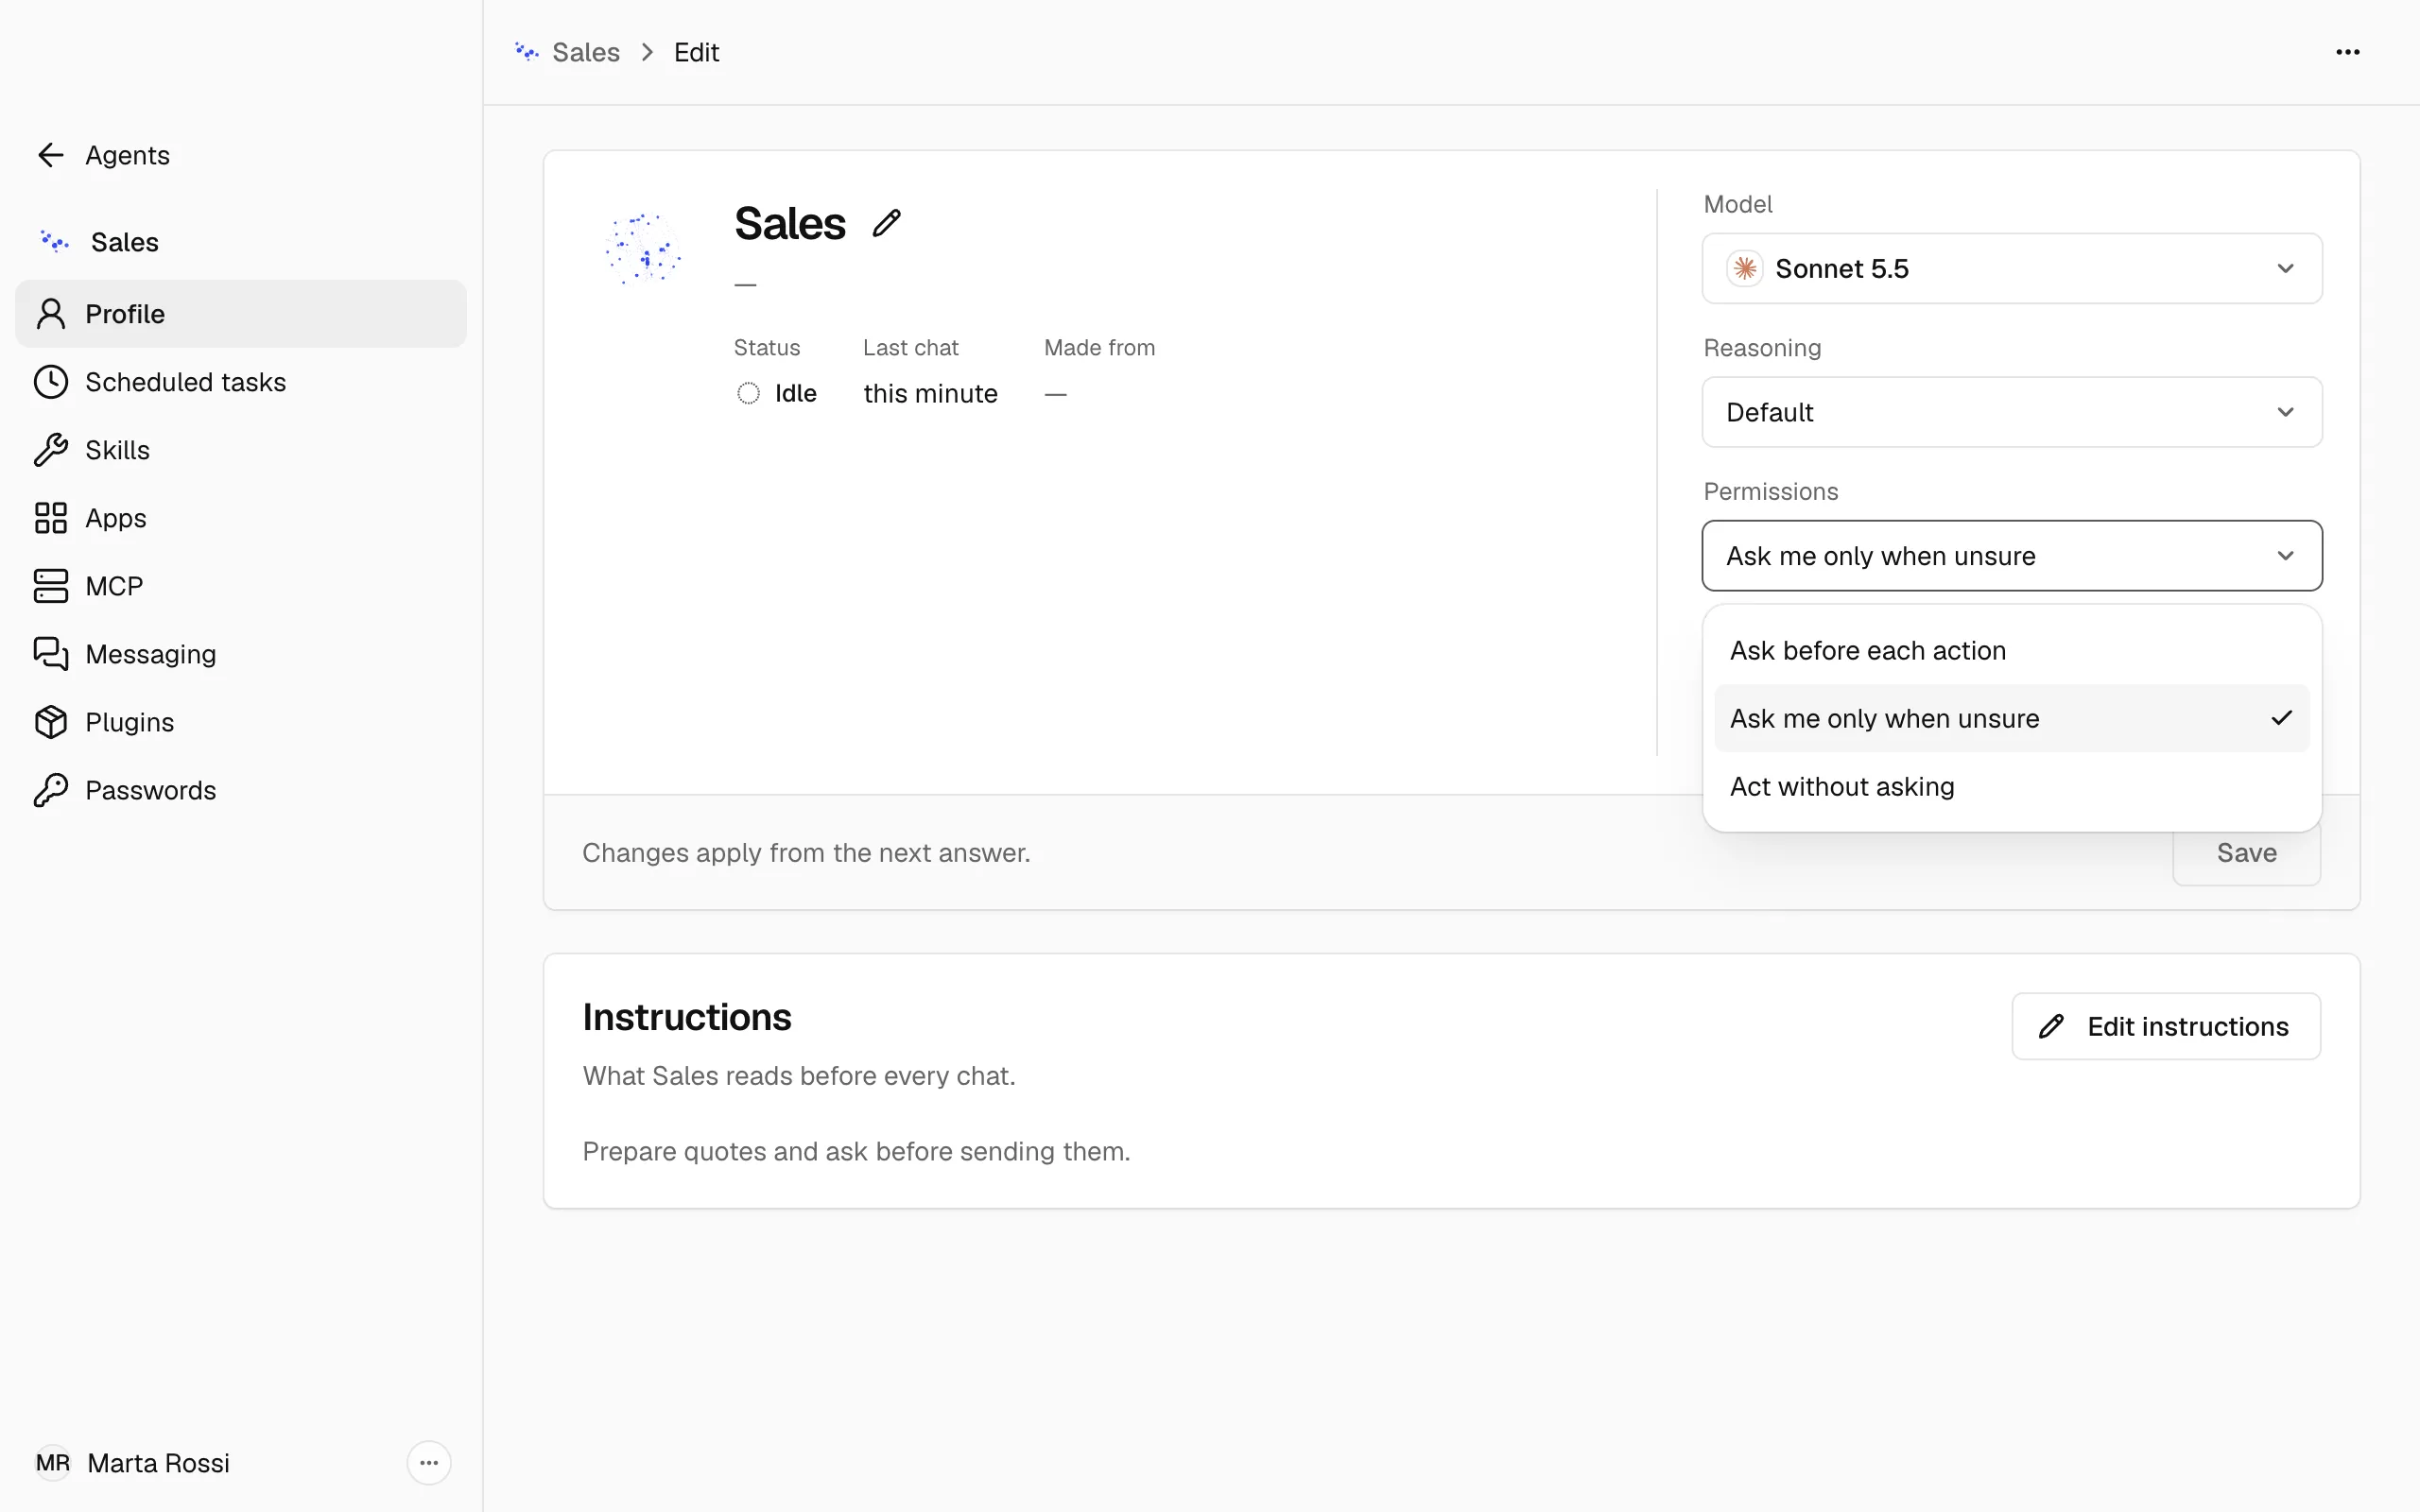2420x1512 pixels.
Task: Click the Marta Rossi user name
Action: [158, 1463]
